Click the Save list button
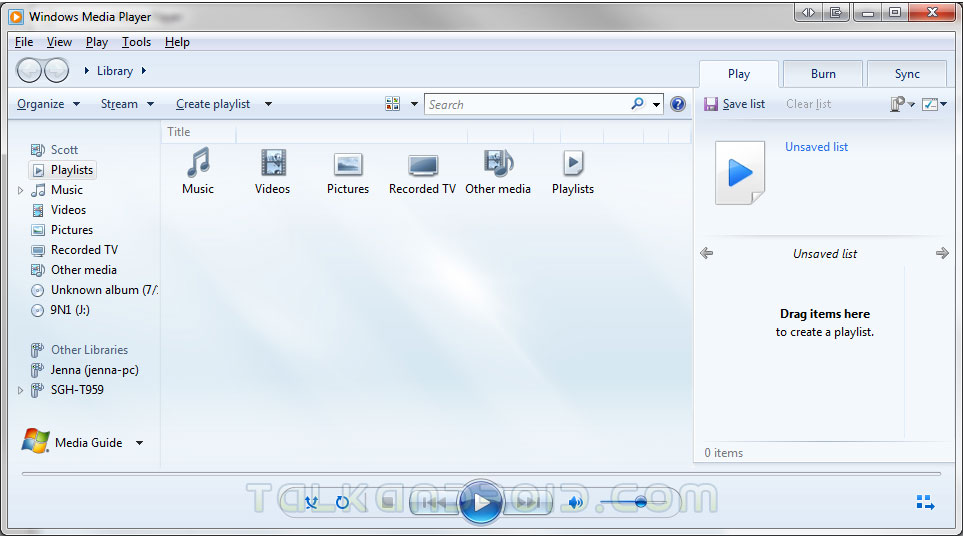This screenshot has height=537, width=963. [735, 104]
